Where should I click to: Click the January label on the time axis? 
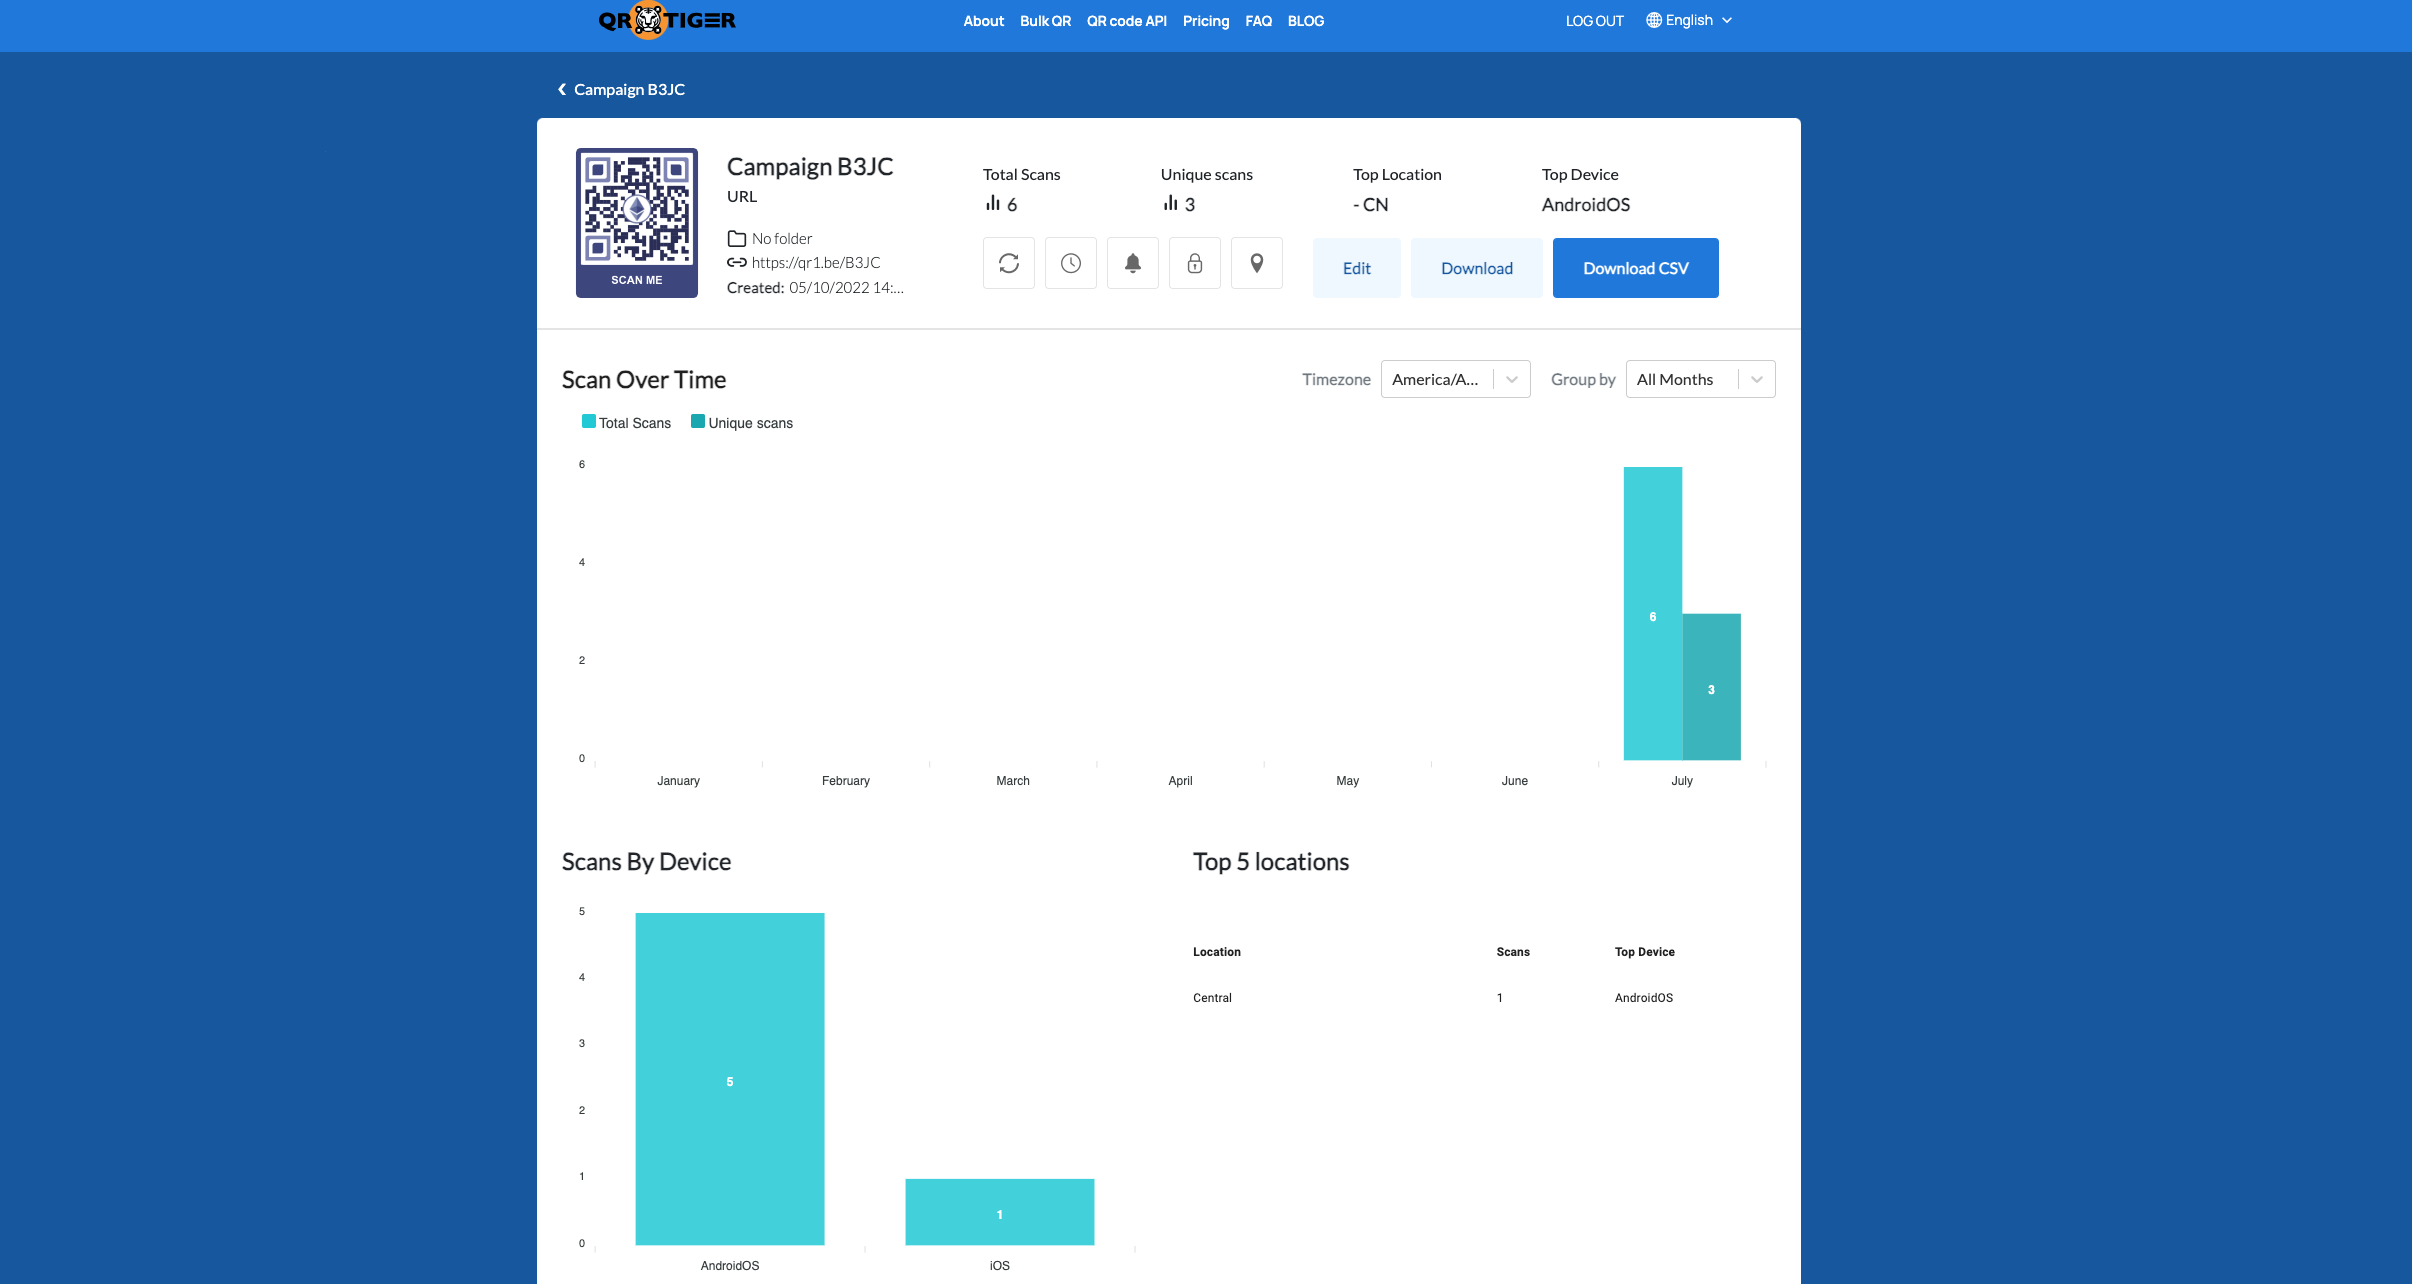pyautogui.click(x=678, y=781)
